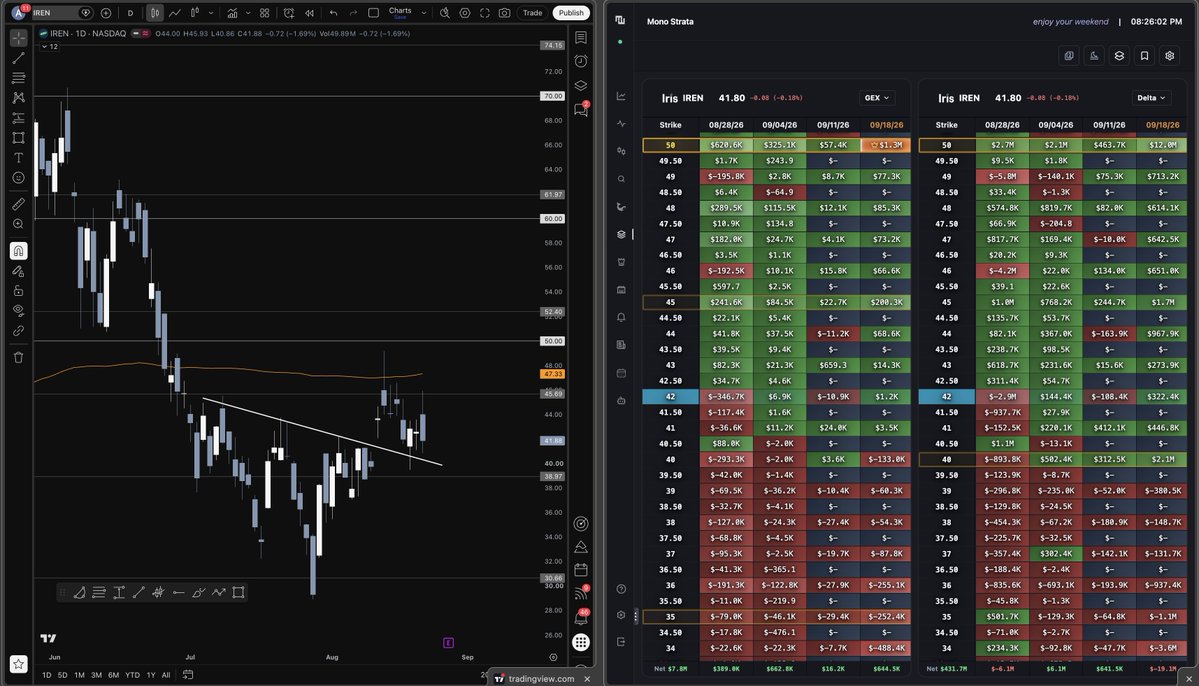Select the YTD time range
The image size is (1199, 686).
pyautogui.click(x=132, y=675)
